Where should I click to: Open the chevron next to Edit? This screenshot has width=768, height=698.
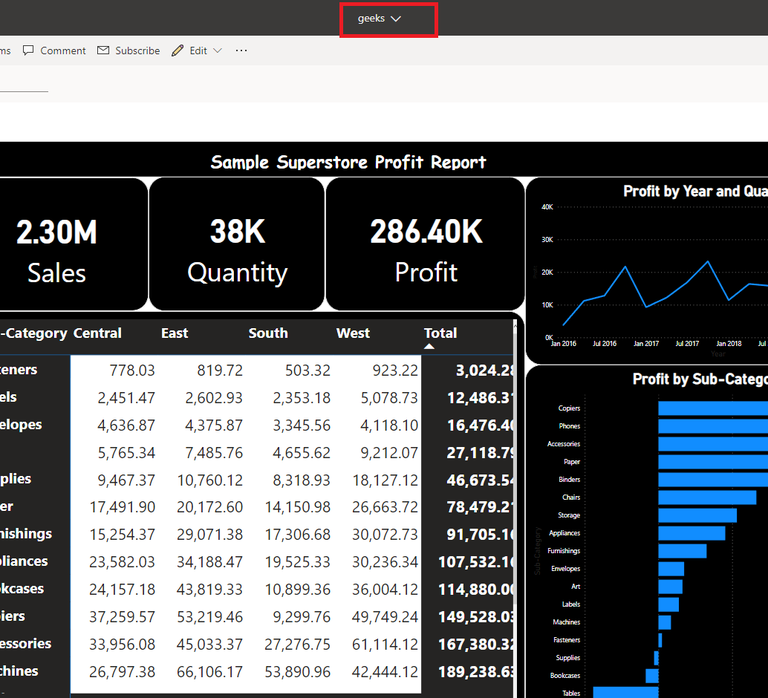coord(217,51)
